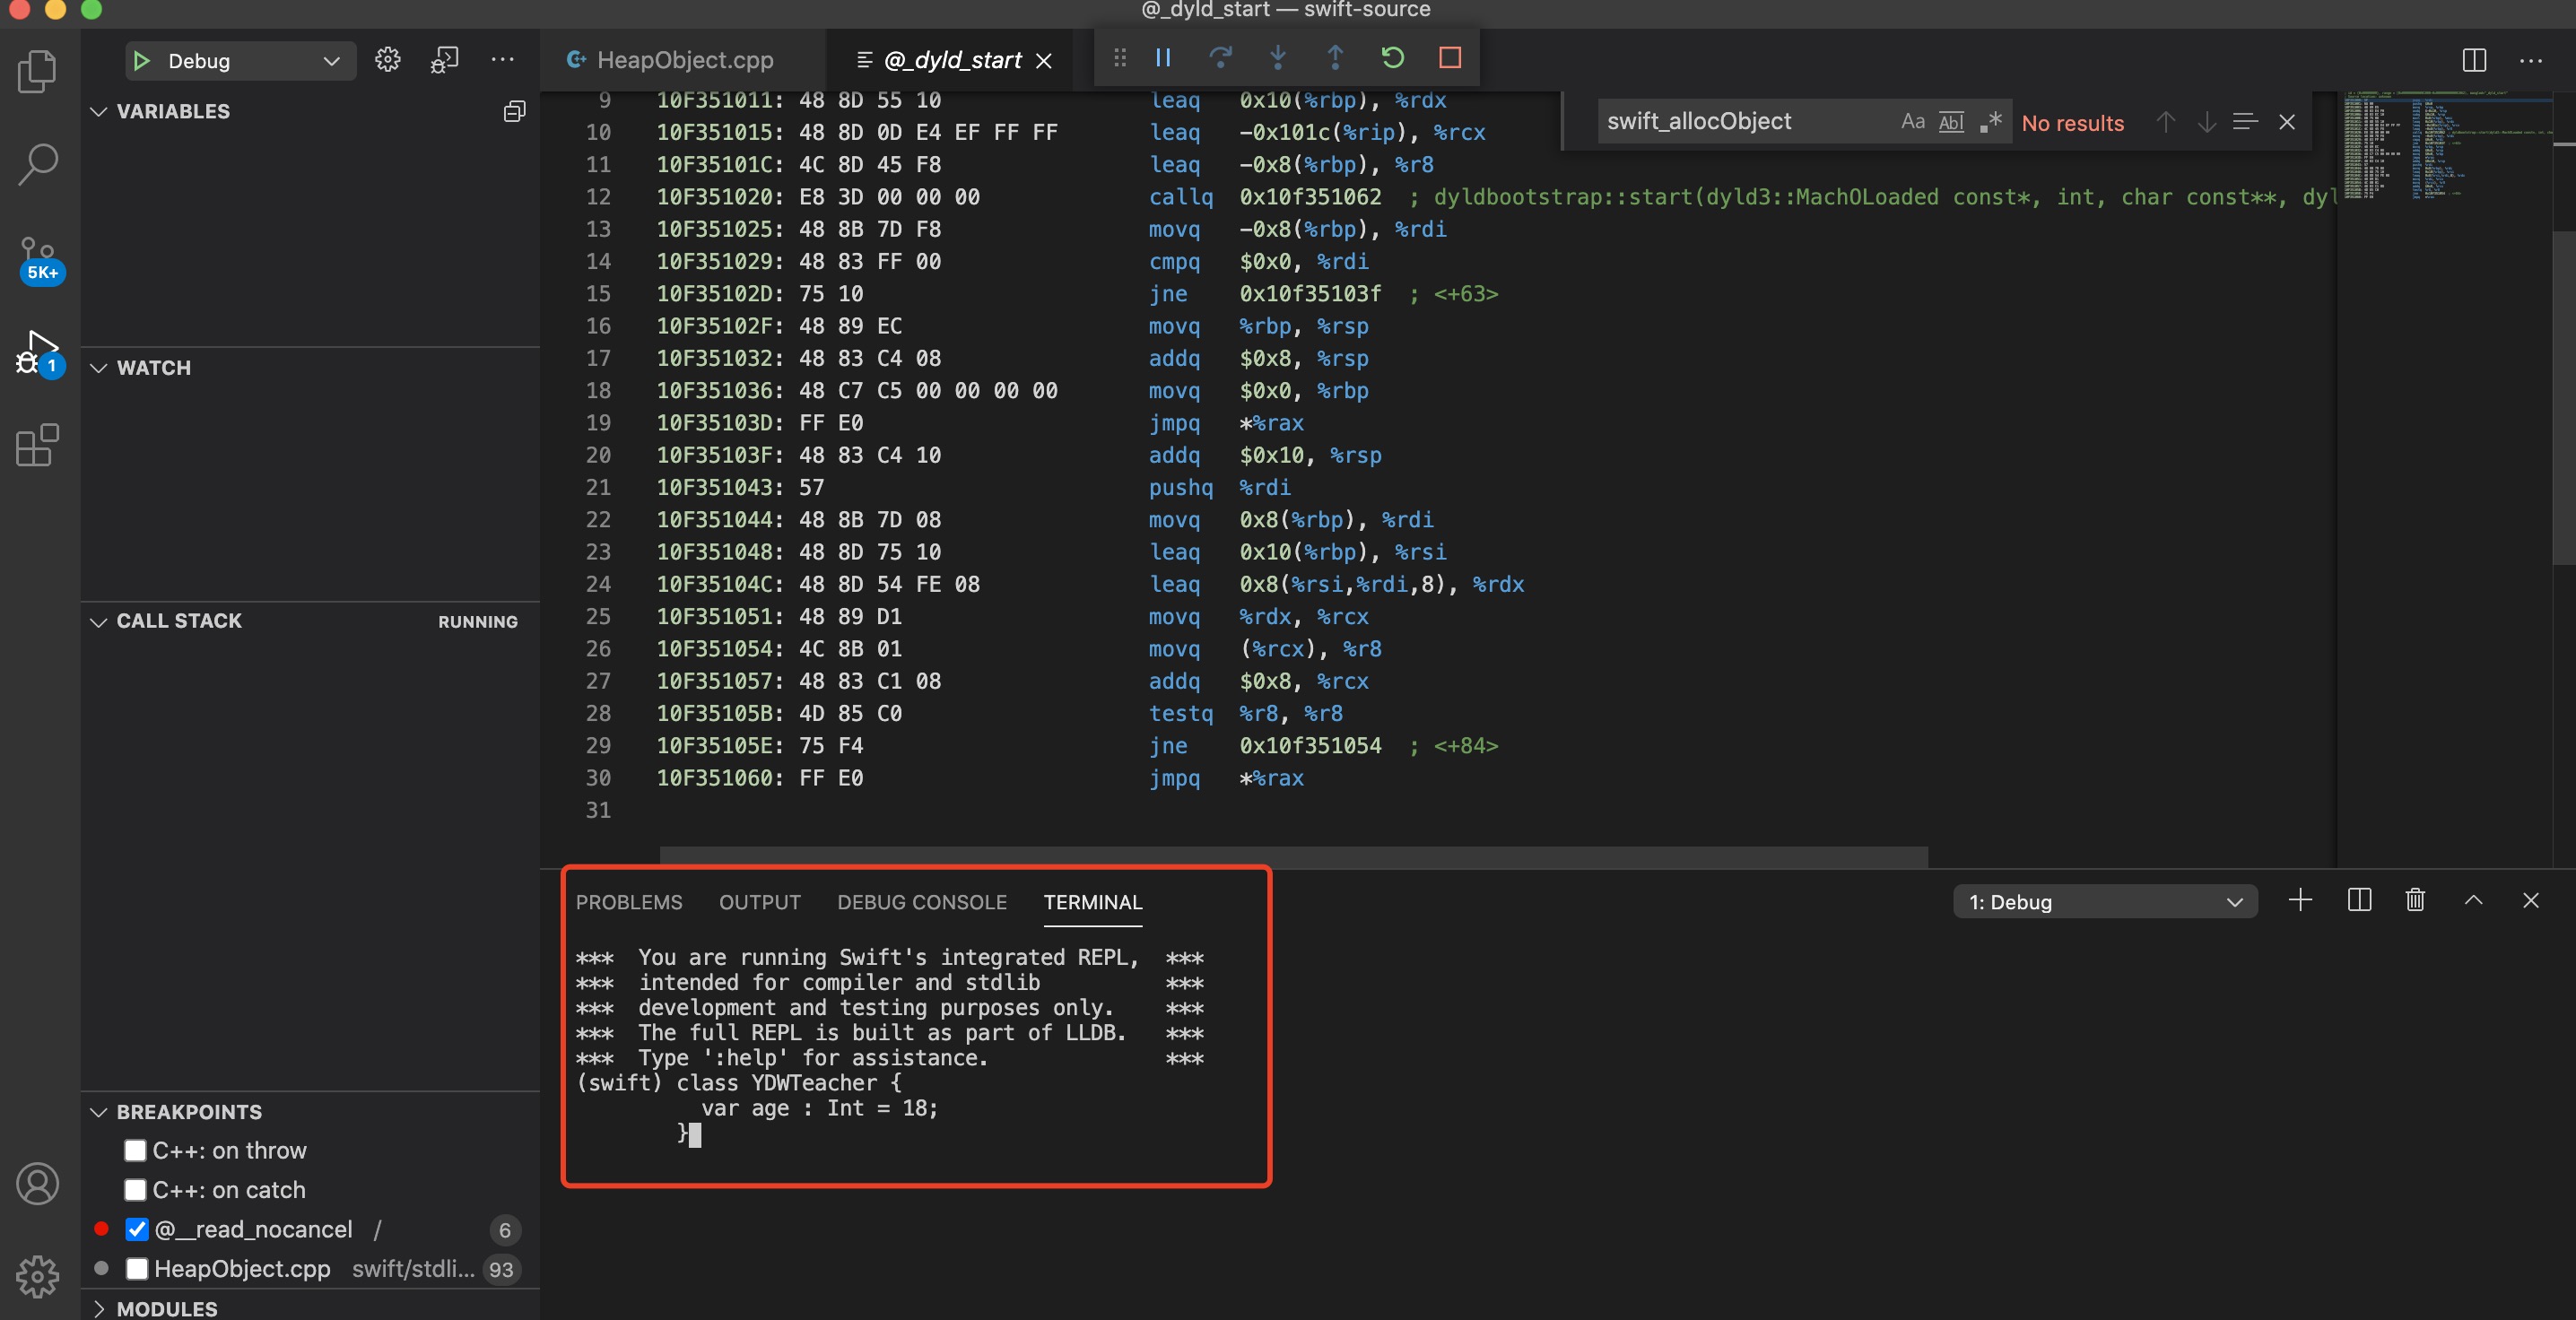Grab the debug toolbar drag handle
2576x1320 pixels.
[1120, 57]
